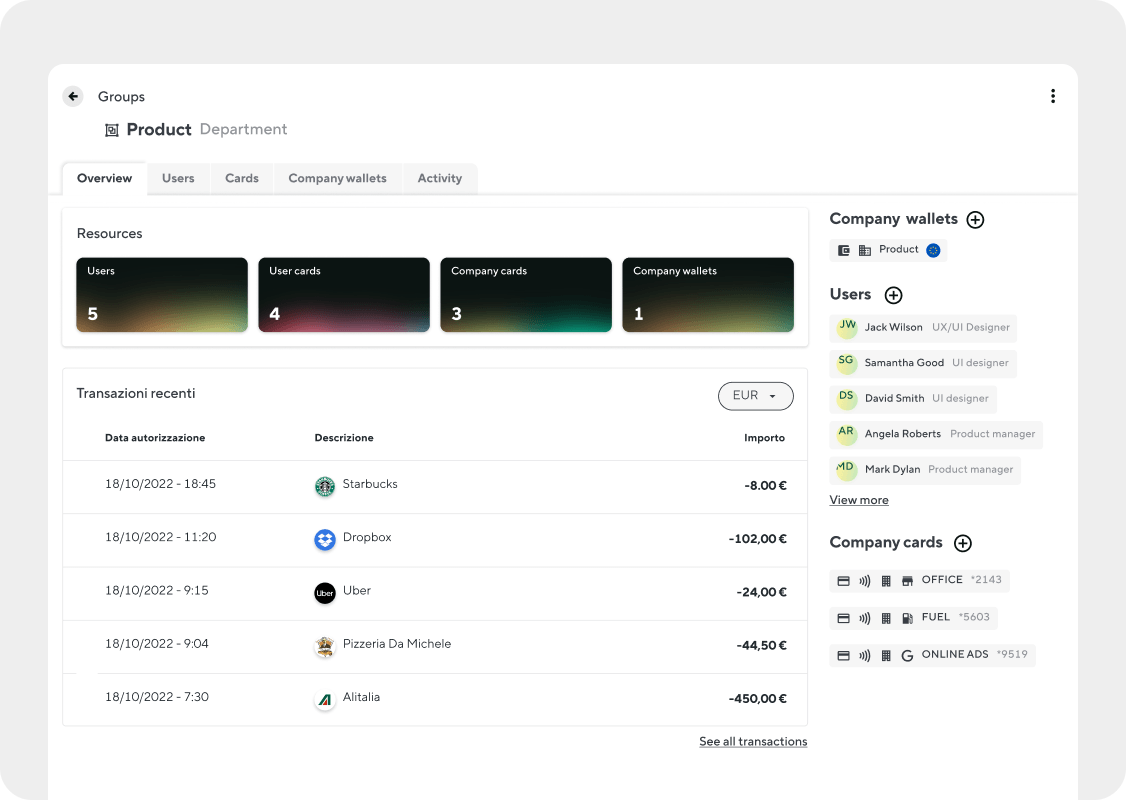Click the store icon on OFFICE card
The image size is (1126, 800).
[907, 581]
